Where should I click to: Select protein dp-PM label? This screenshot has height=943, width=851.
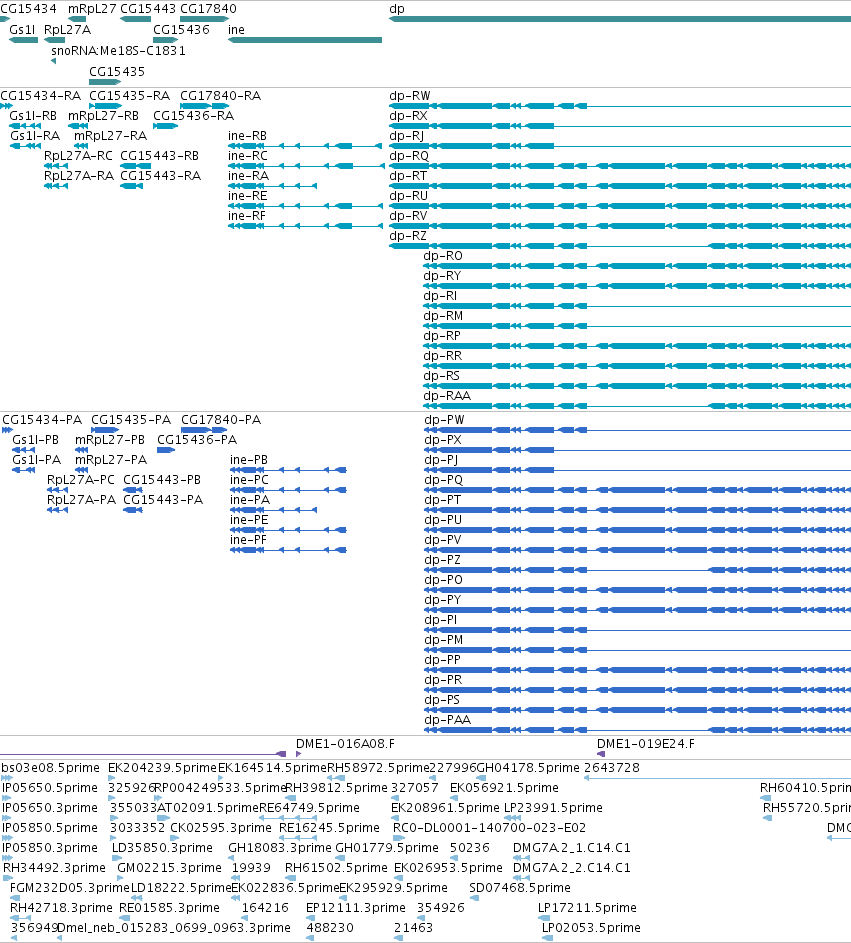point(443,640)
